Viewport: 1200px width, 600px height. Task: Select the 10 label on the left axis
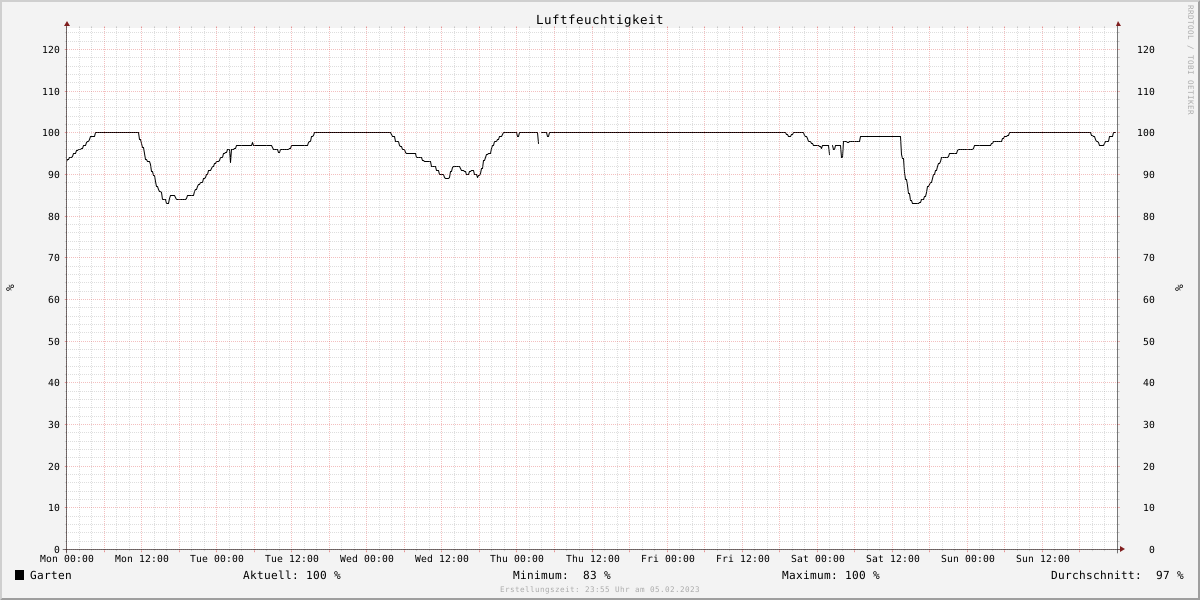pyautogui.click(x=53, y=508)
